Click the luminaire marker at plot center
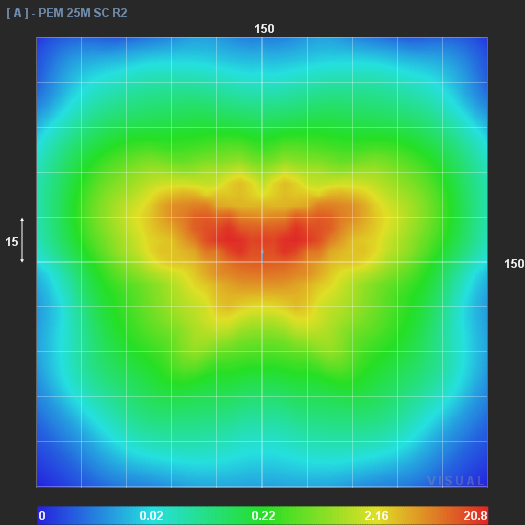Screen dimensions: 525x525 (x=262, y=256)
